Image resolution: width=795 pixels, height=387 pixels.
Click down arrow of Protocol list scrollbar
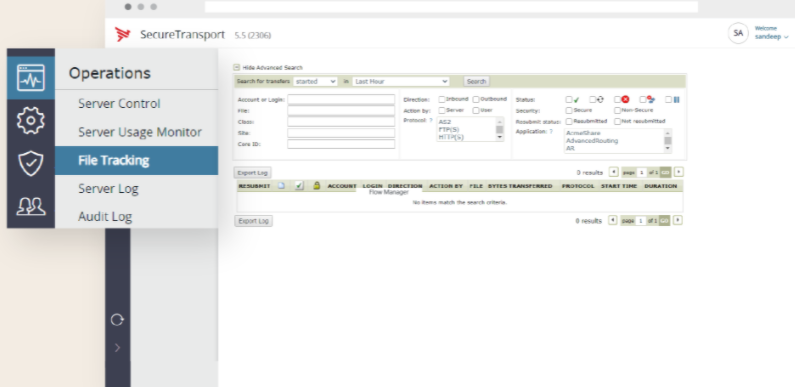(x=499, y=137)
